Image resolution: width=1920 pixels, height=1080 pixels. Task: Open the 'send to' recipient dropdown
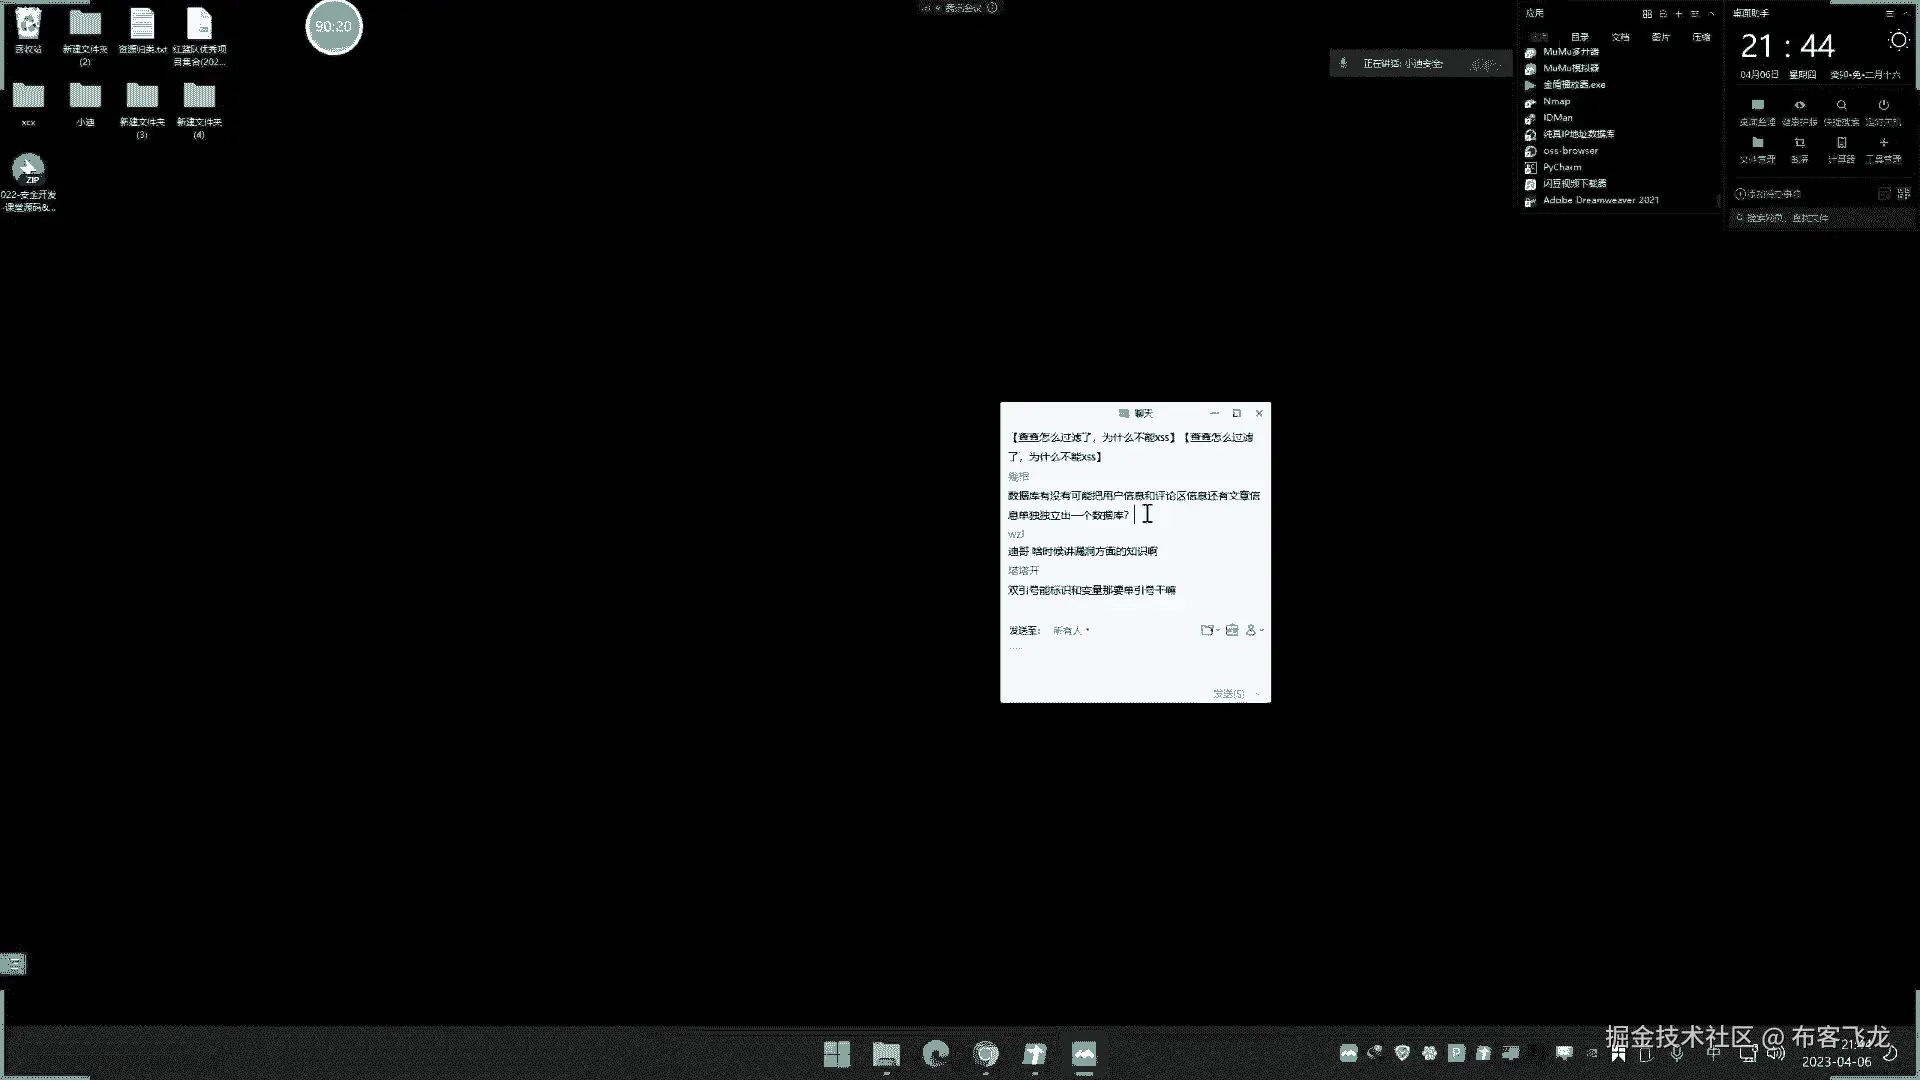click(1071, 631)
